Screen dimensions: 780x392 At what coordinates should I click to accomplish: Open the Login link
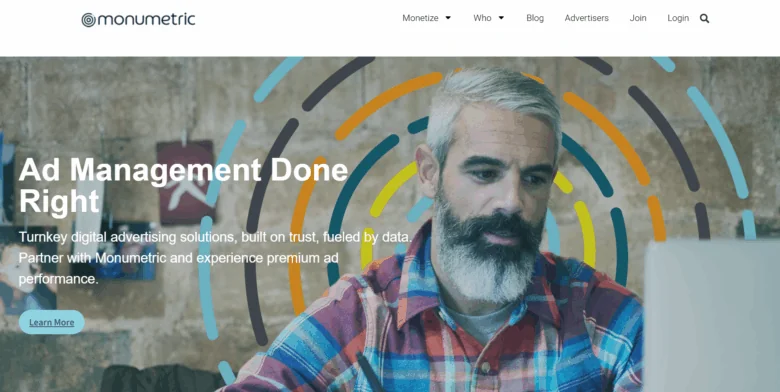[x=678, y=18]
